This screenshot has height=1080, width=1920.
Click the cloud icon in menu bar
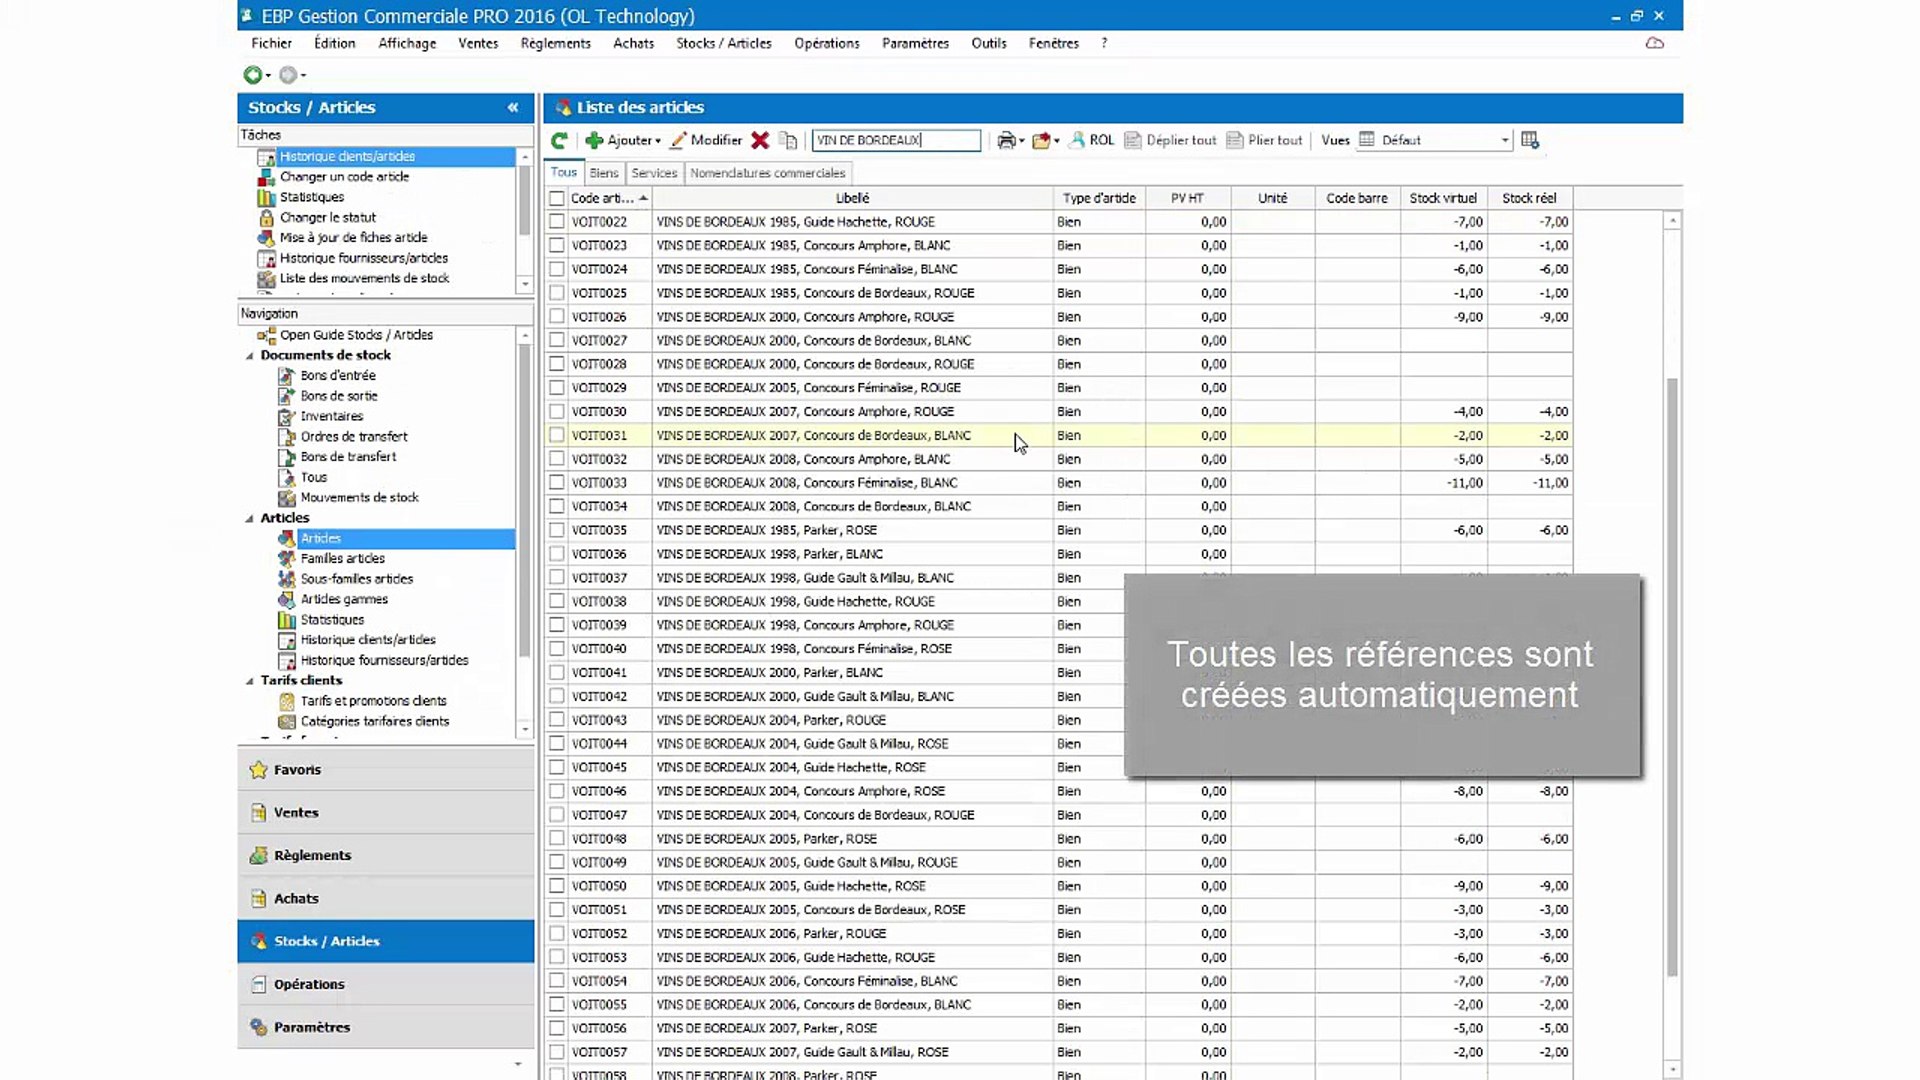pyautogui.click(x=1655, y=43)
